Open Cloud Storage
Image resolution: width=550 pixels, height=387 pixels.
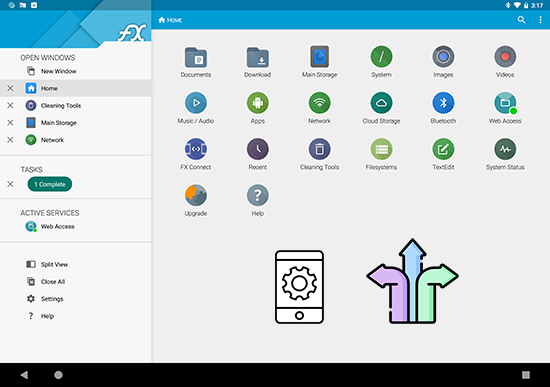[381, 108]
